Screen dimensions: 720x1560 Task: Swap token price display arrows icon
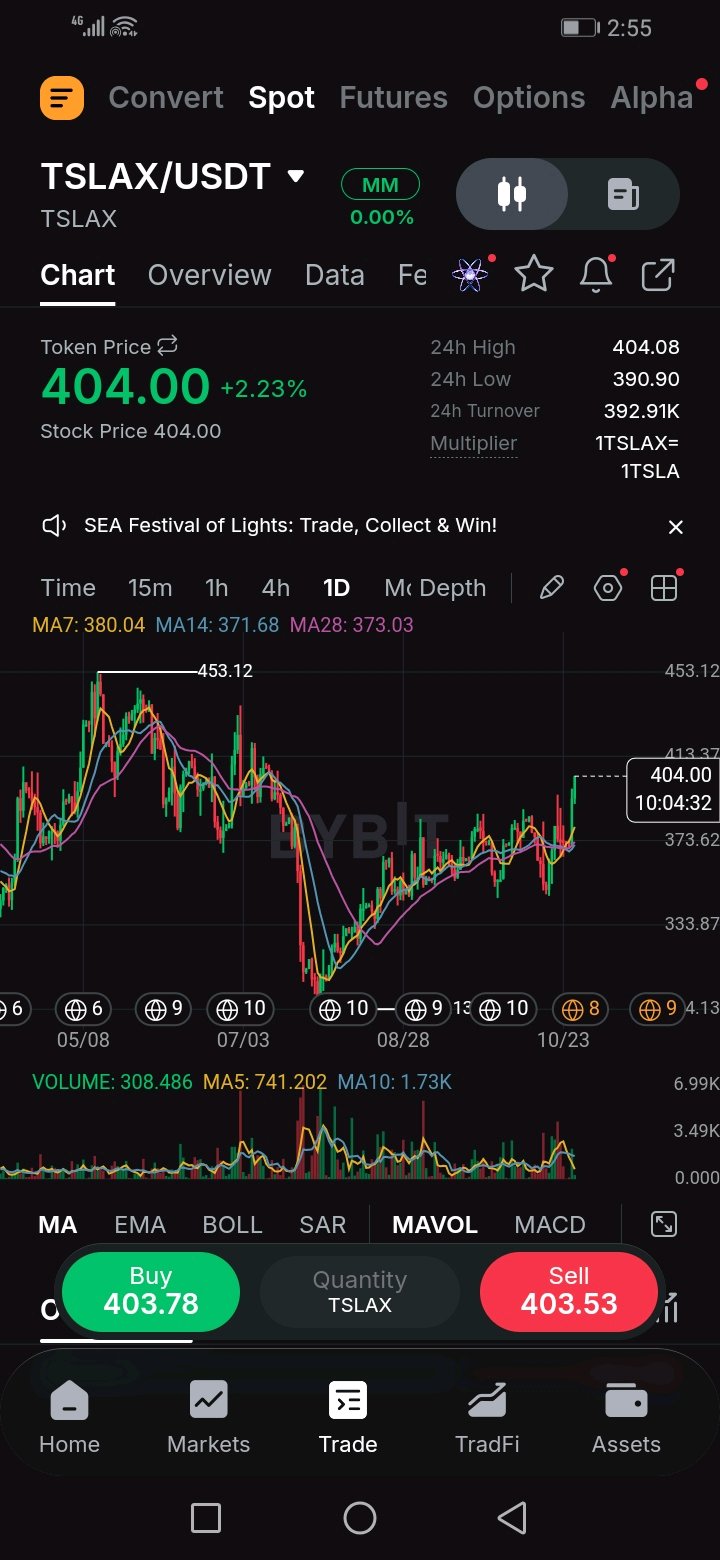(167, 346)
